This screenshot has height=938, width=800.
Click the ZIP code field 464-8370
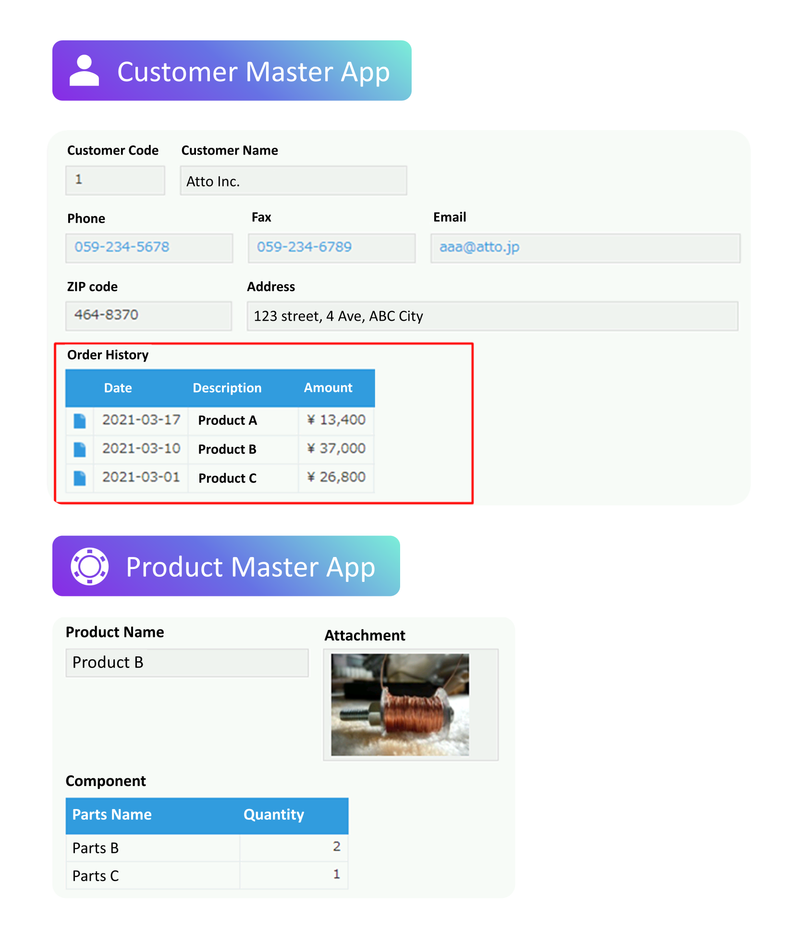click(x=107, y=315)
